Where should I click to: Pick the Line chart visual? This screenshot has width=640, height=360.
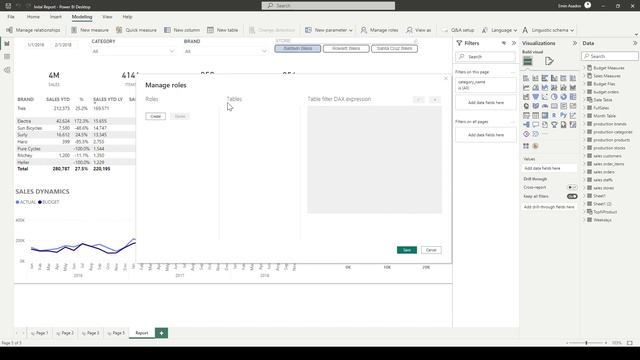point(526,87)
